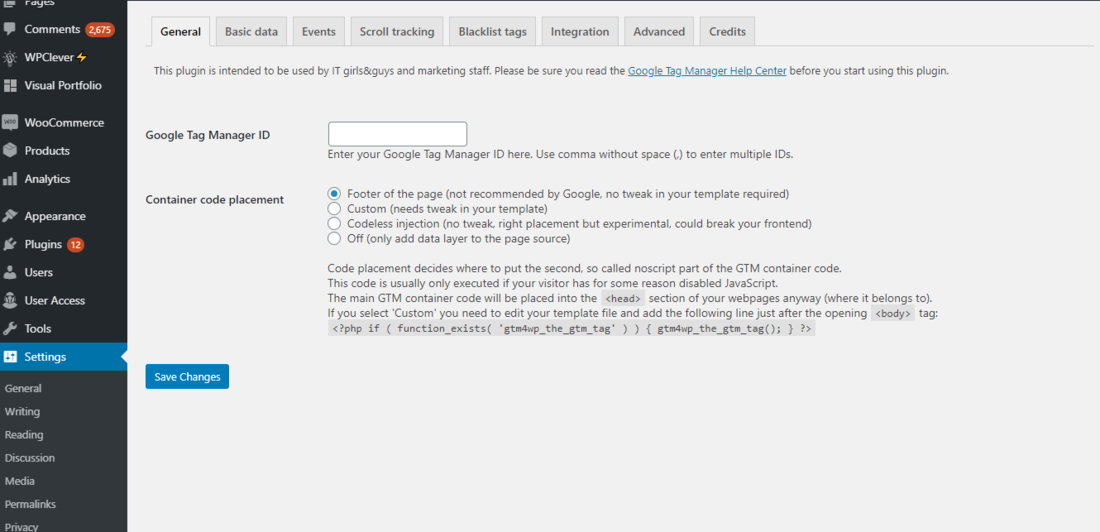Open the Products menu item
This screenshot has height=532, width=1100.
(63, 151)
